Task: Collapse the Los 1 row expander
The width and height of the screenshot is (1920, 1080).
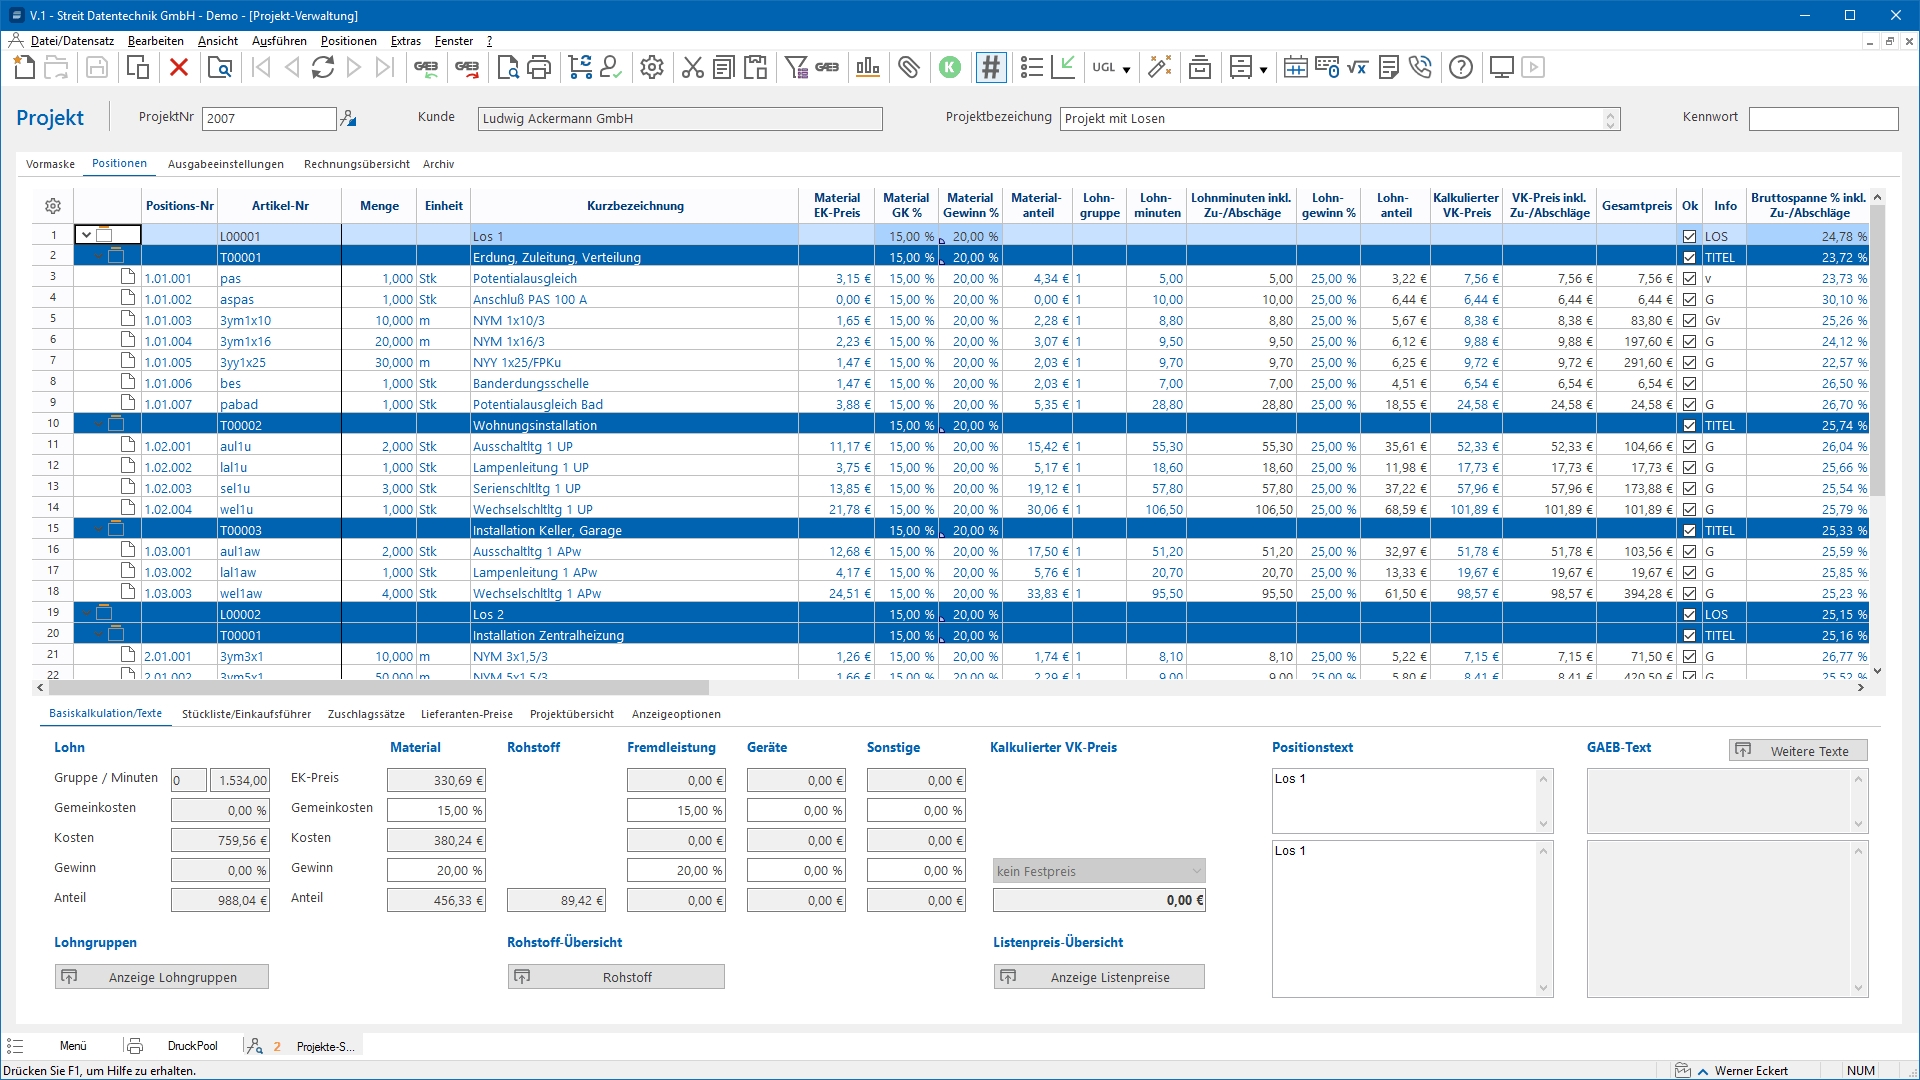Action: pos(87,236)
